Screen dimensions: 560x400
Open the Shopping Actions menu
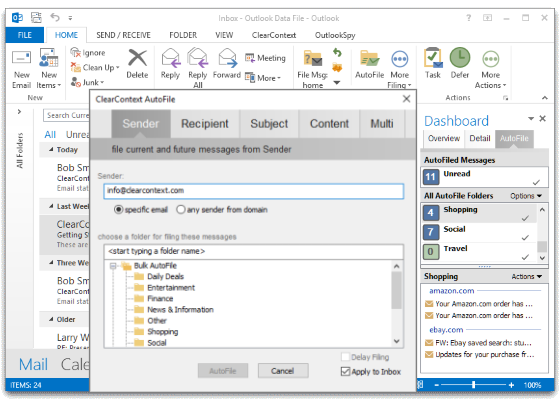click(526, 276)
